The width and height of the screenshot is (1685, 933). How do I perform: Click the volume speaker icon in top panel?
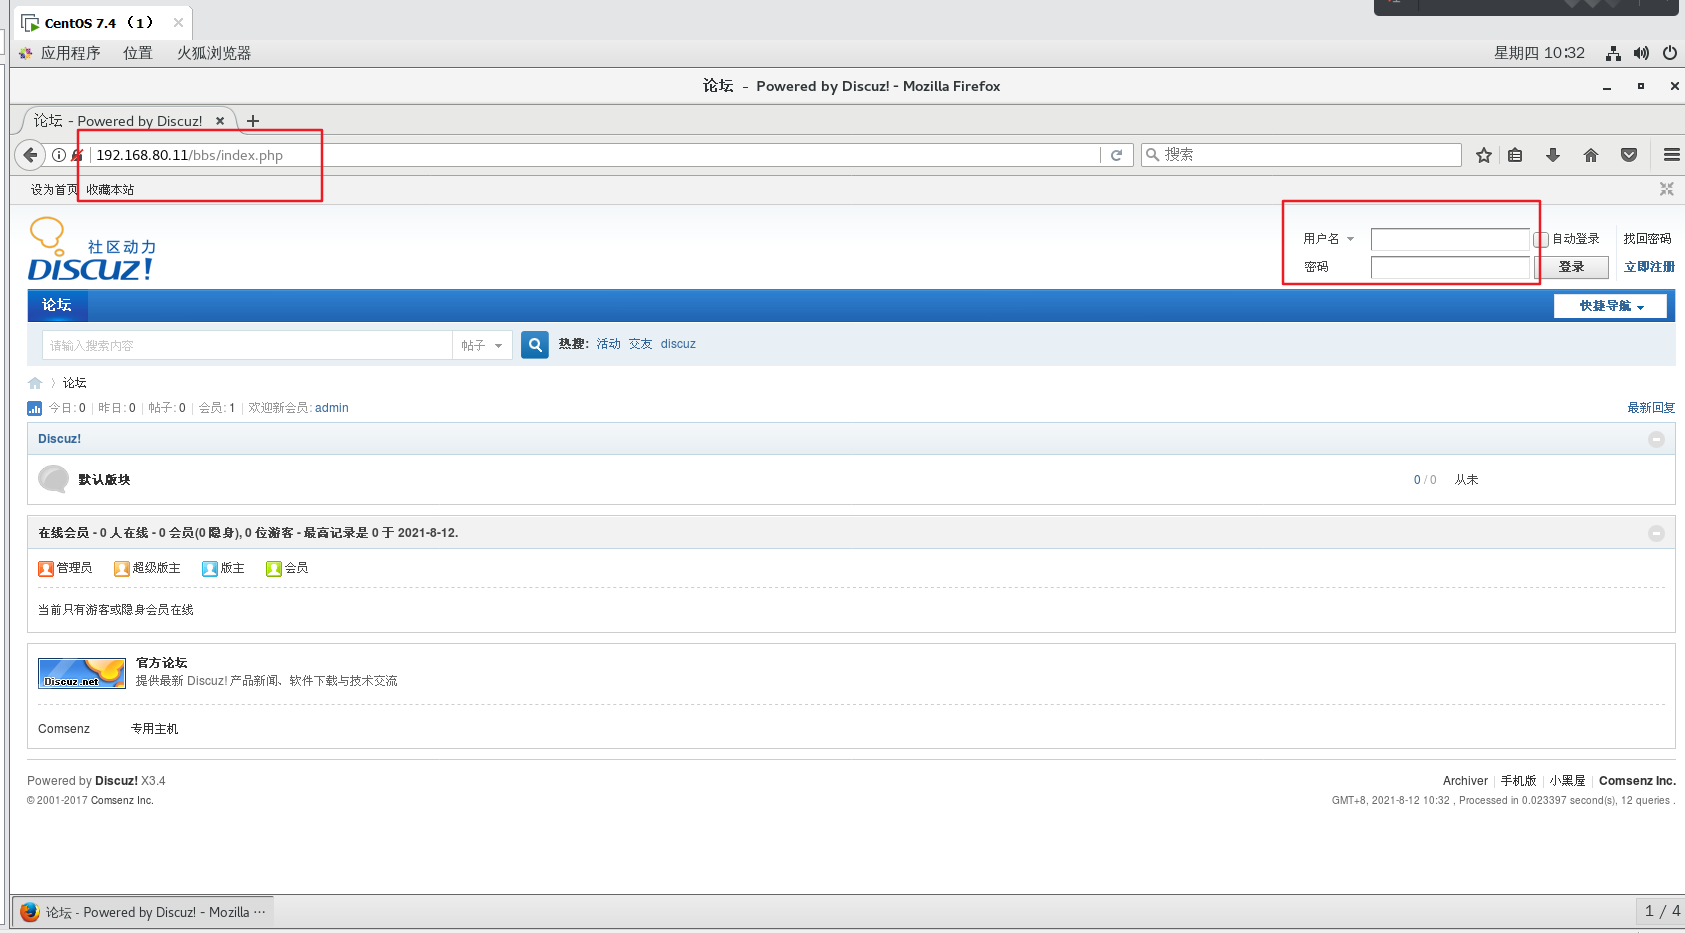click(1641, 53)
